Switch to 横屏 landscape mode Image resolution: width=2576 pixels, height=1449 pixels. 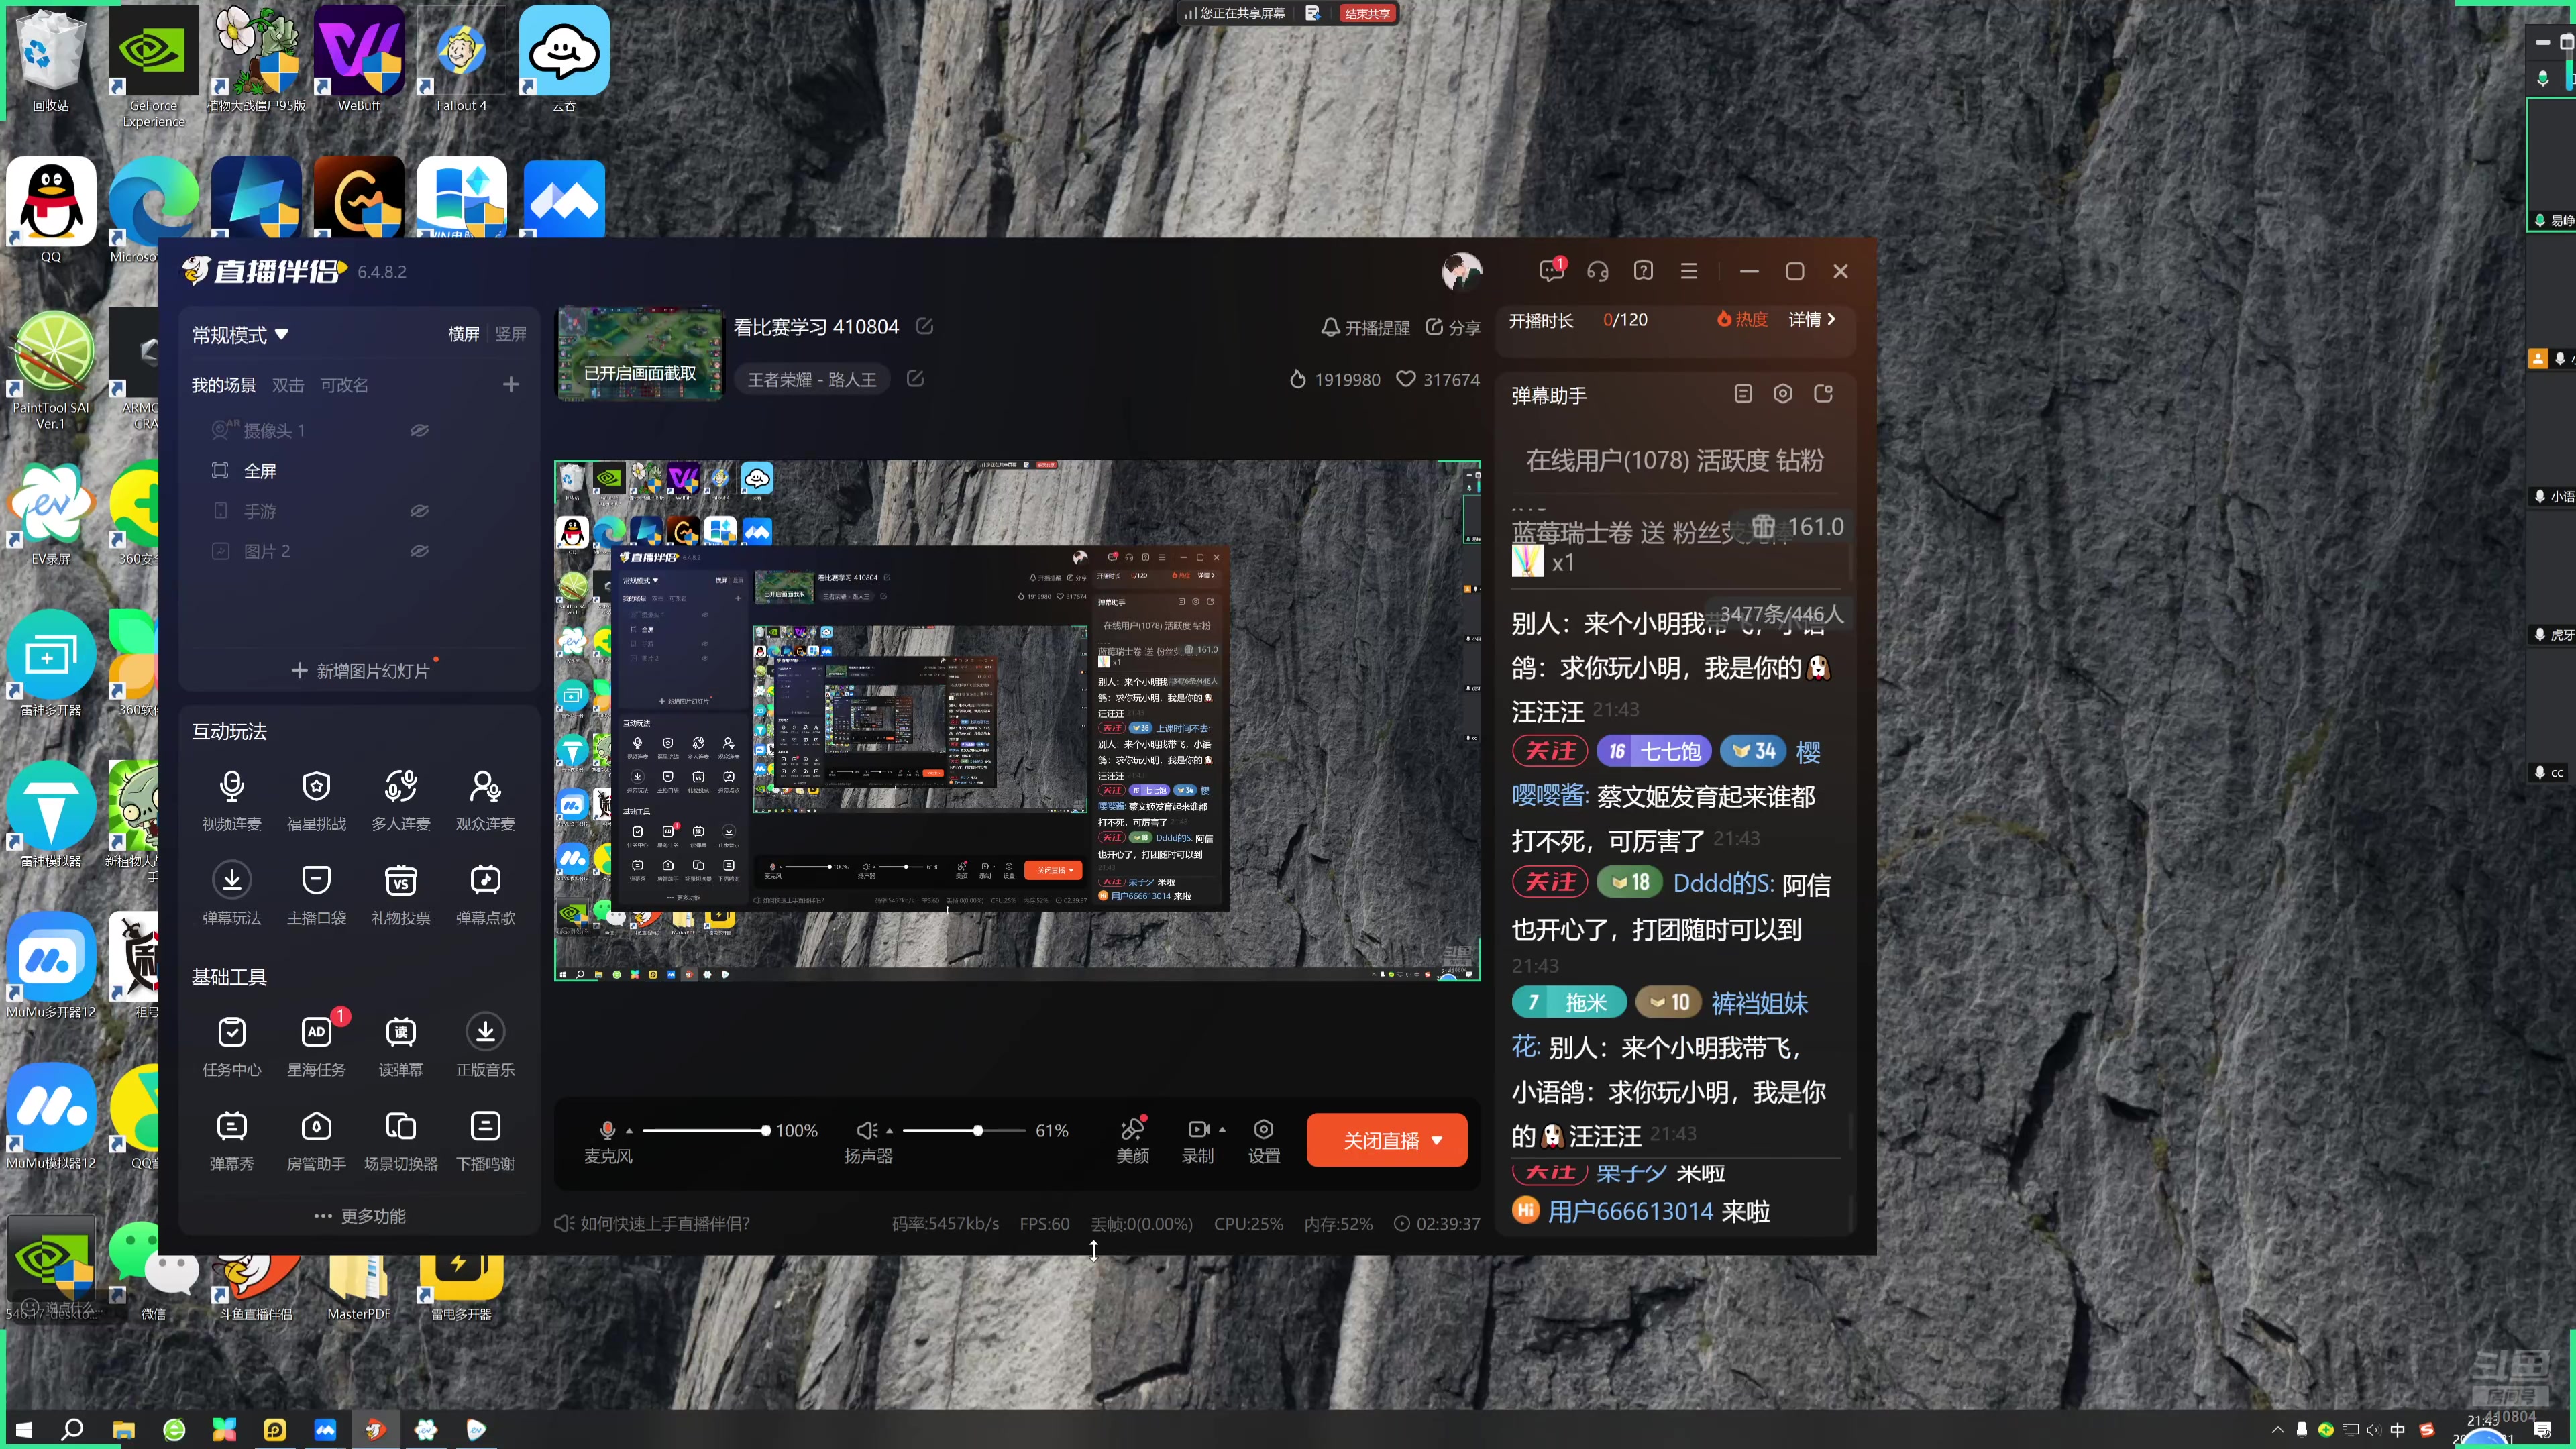point(463,334)
